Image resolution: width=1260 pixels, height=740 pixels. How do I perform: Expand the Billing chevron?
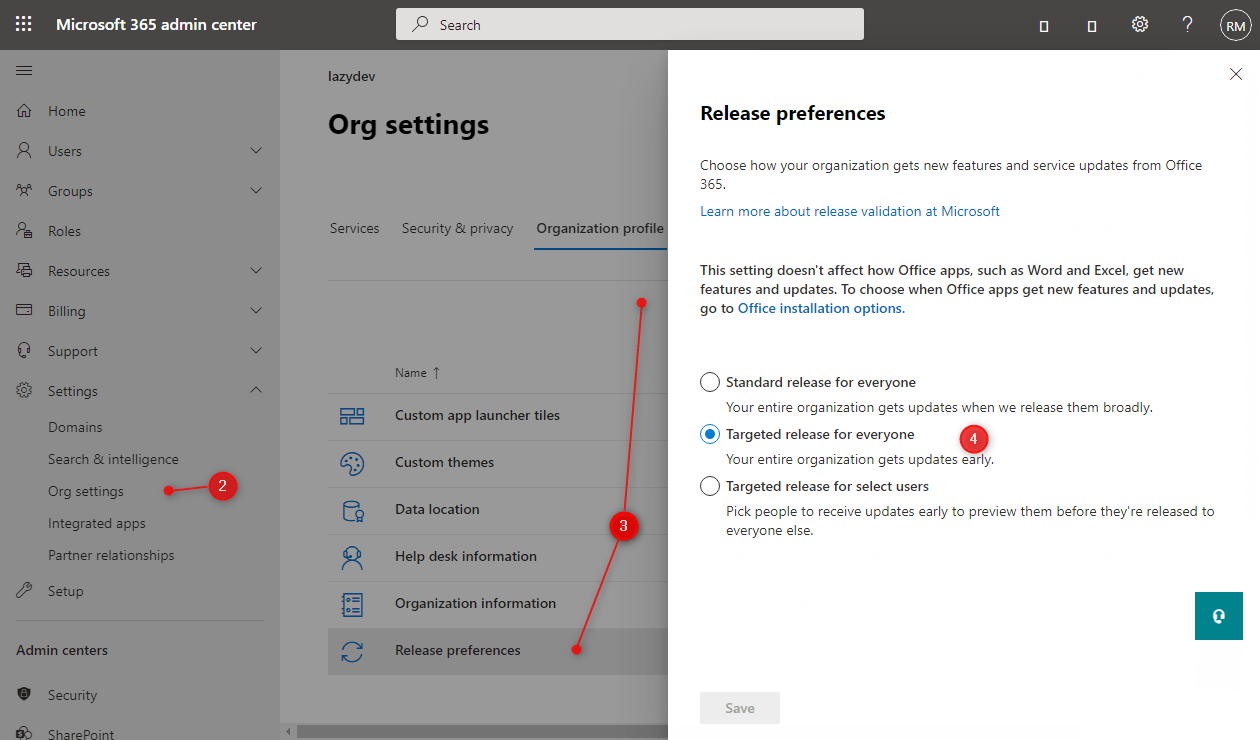tap(256, 311)
